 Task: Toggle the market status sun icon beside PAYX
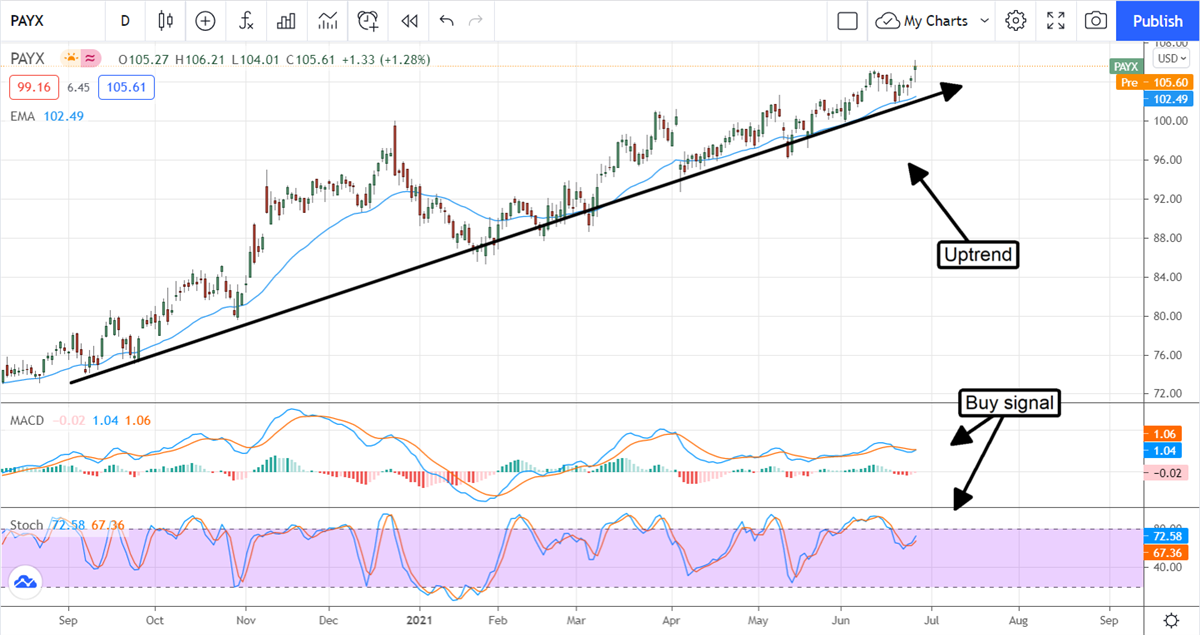tap(71, 59)
